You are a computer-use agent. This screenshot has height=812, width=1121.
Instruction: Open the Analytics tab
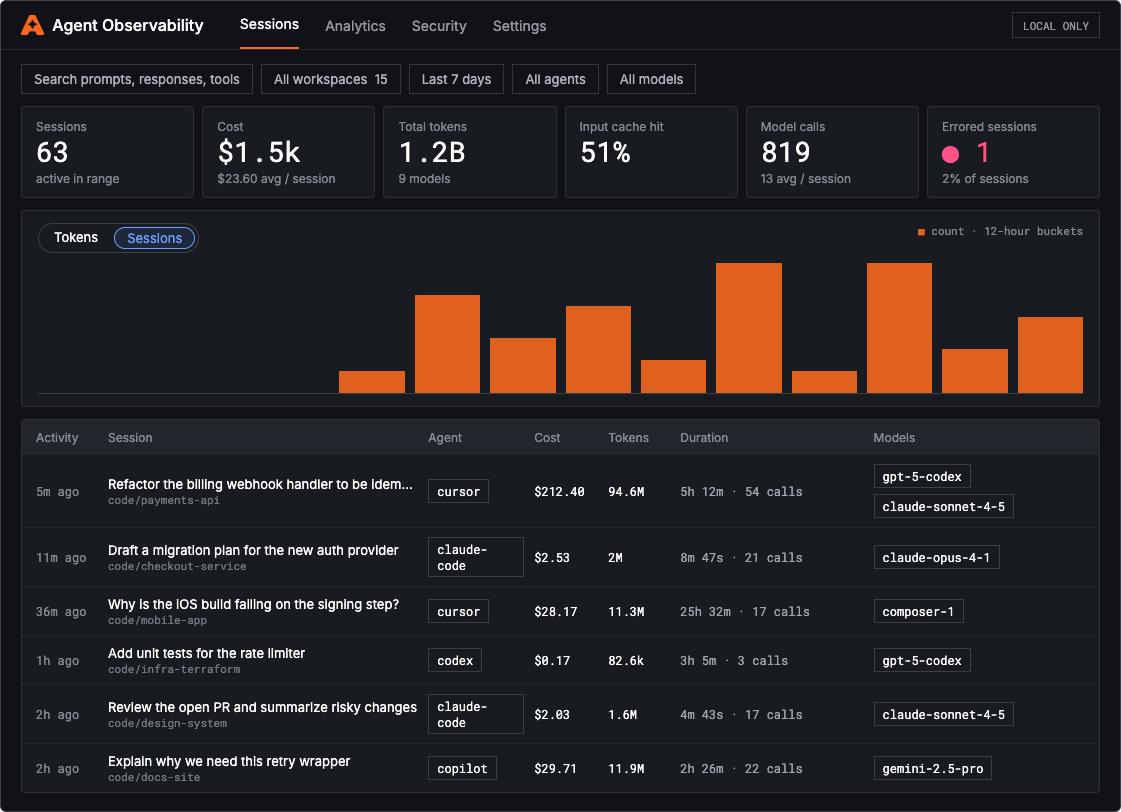click(x=355, y=26)
